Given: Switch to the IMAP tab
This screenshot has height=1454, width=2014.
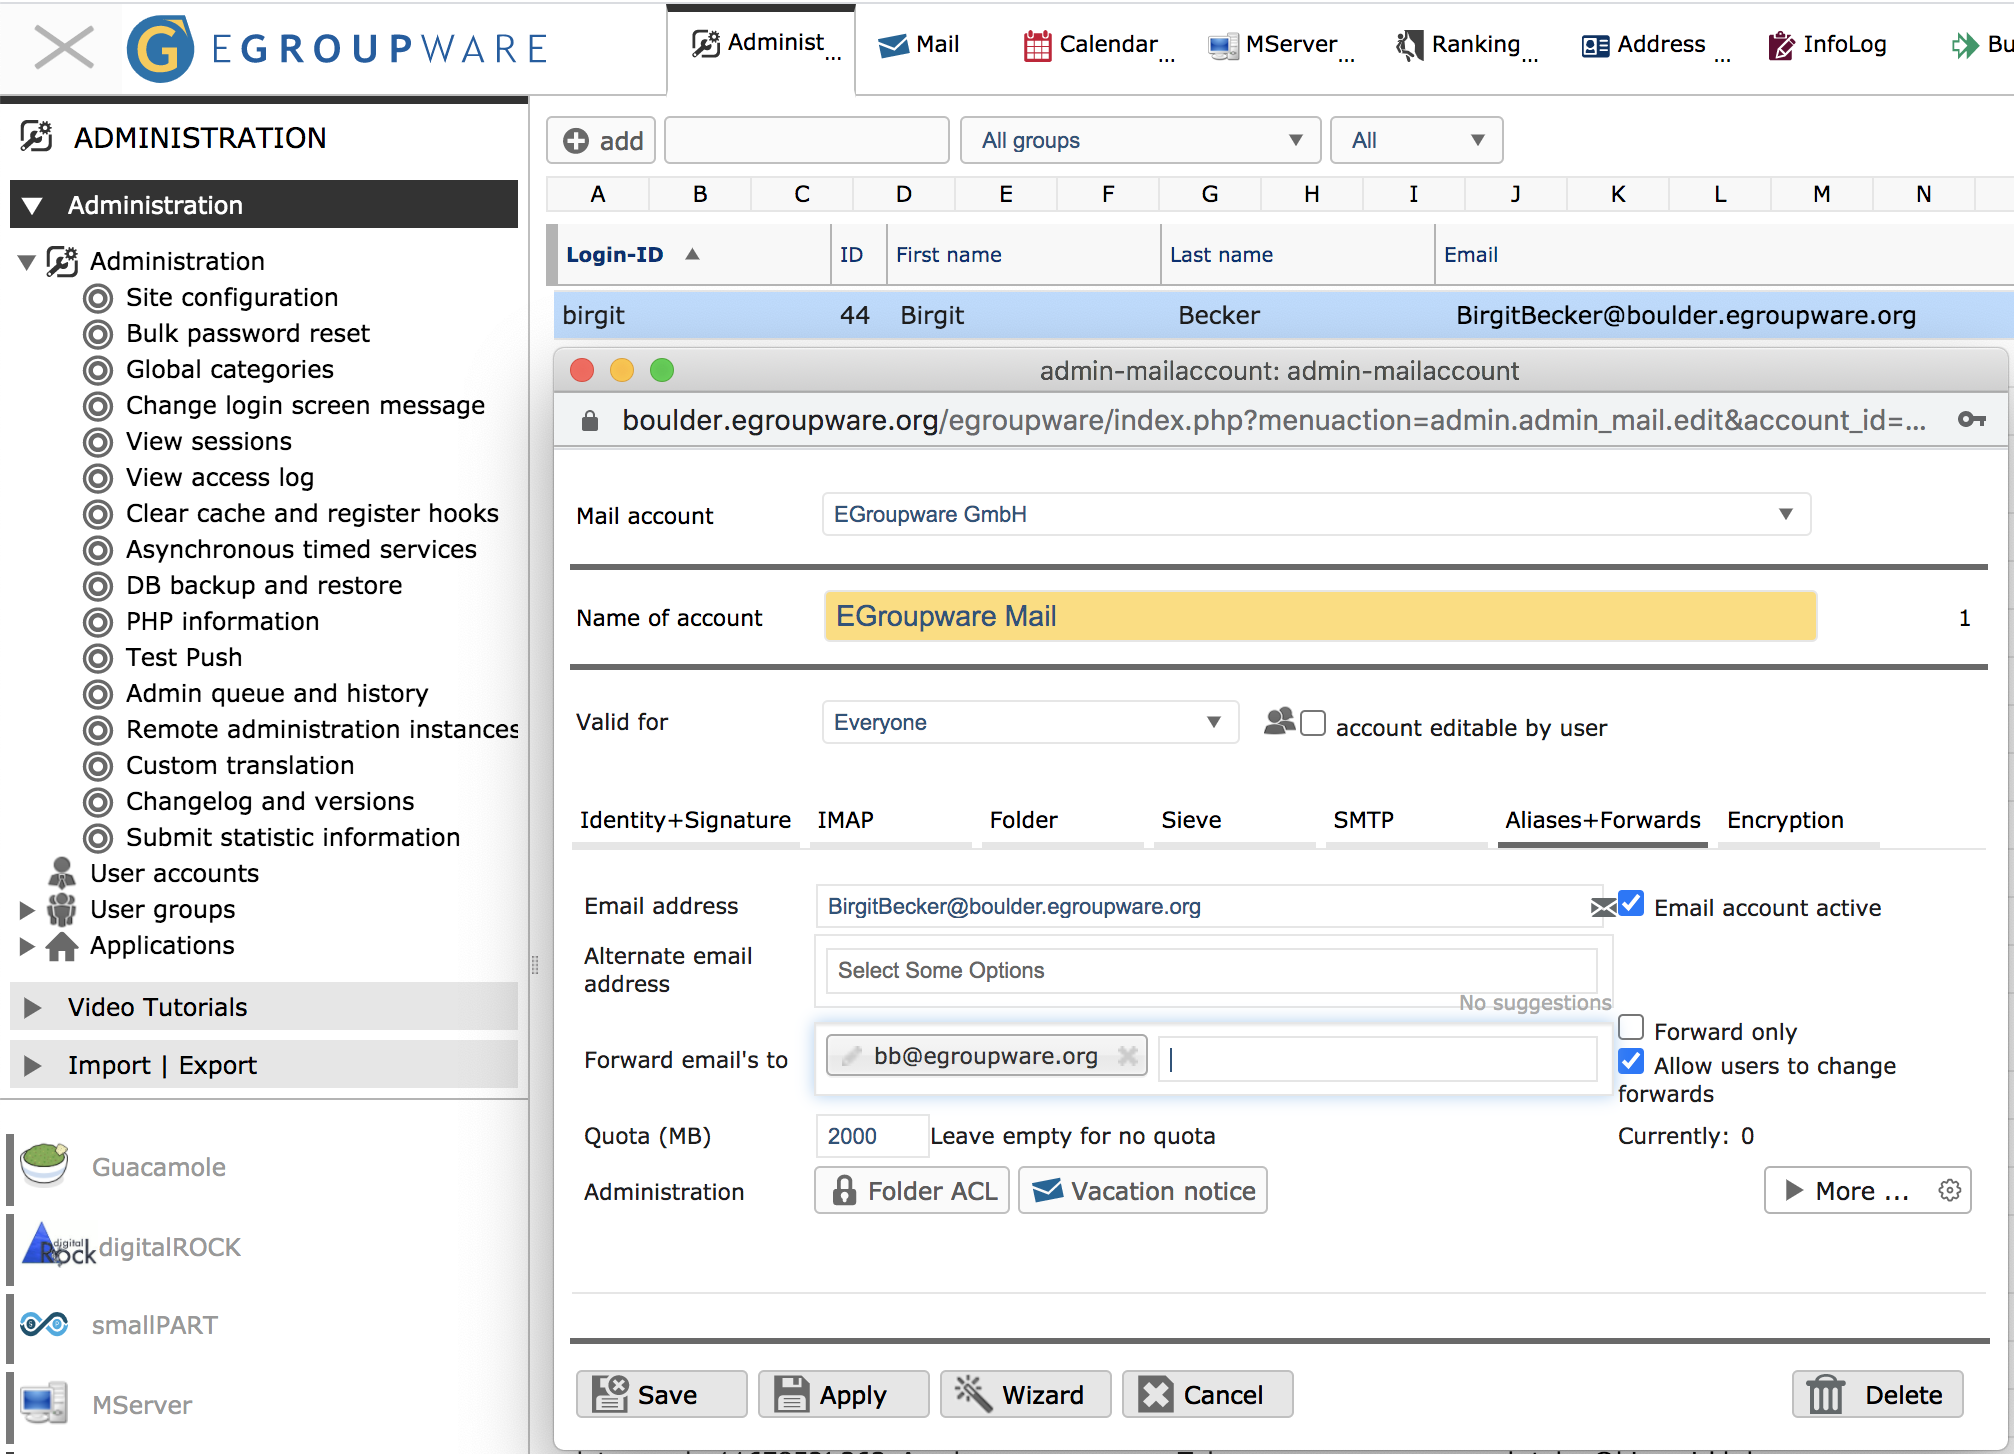Looking at the screenshot, I should click(x=846, y=820).
